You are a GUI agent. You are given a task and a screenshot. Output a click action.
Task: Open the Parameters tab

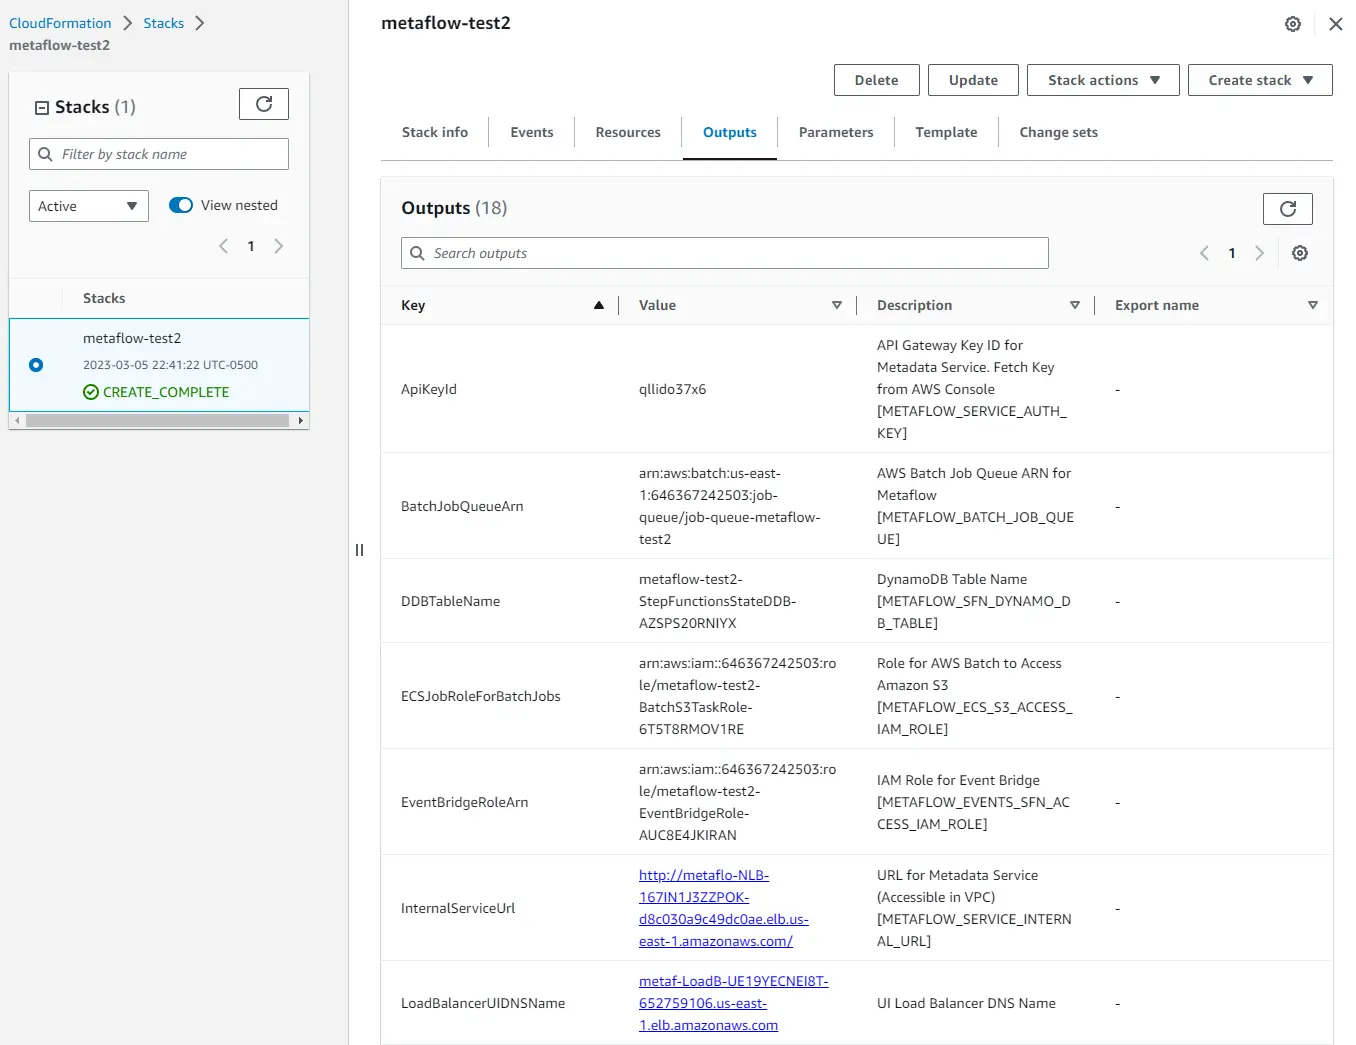click(x=836, y=132)
